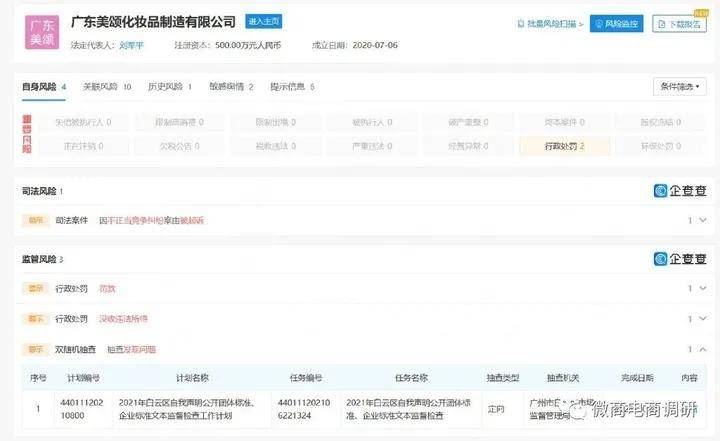Click the 欠税公告 0 risk tile
720x441 pixels.
(x=180, y=146)
